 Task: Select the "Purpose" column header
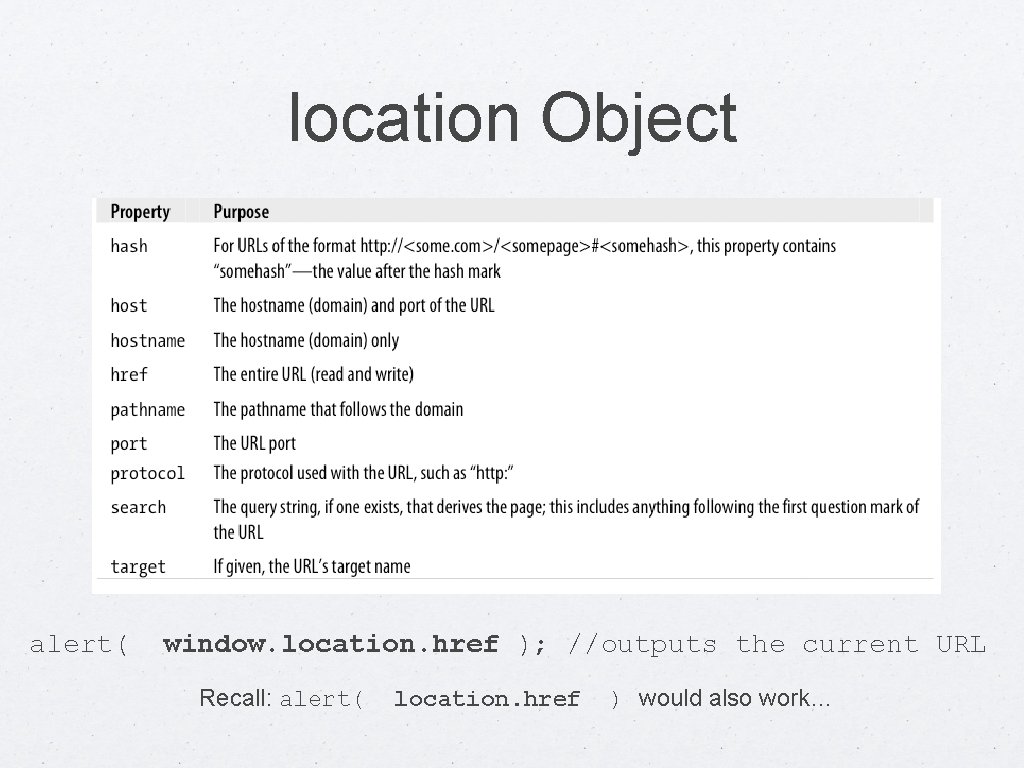(x=241, y=212)
